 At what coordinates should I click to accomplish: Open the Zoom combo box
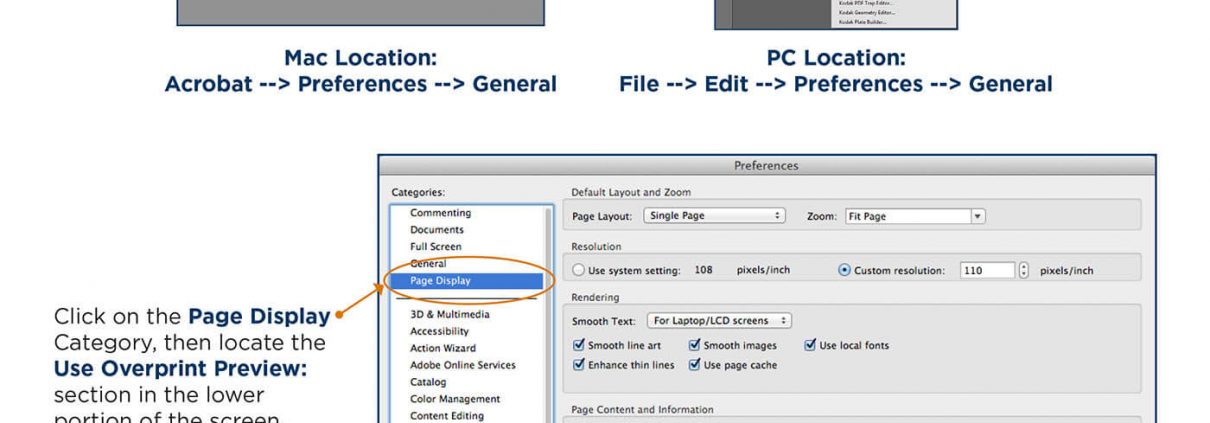[x=915, y=216]
